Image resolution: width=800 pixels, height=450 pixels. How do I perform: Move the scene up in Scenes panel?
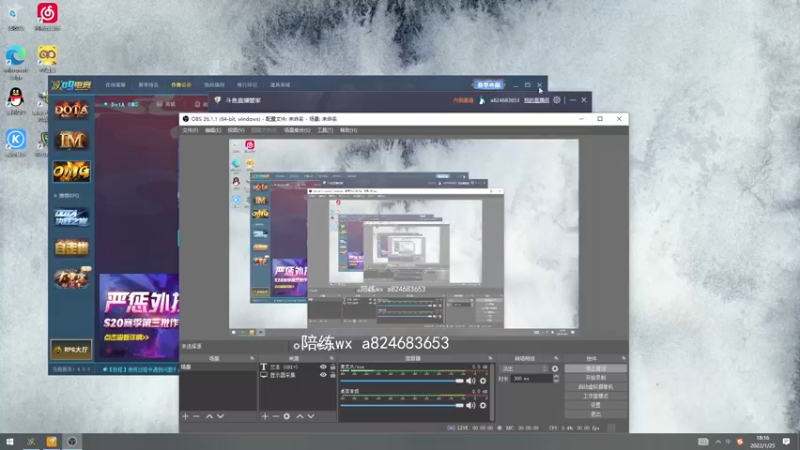[209, 416]
